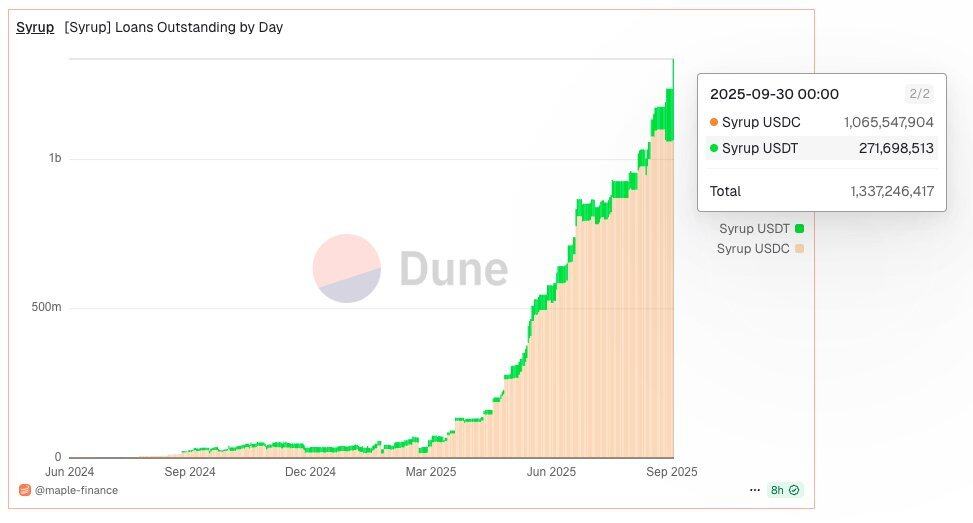The height and width of the screenshot is (523, 973).
Task: Click the chart title Loans Outstanding by Day
Action: [x=173, y=27]
